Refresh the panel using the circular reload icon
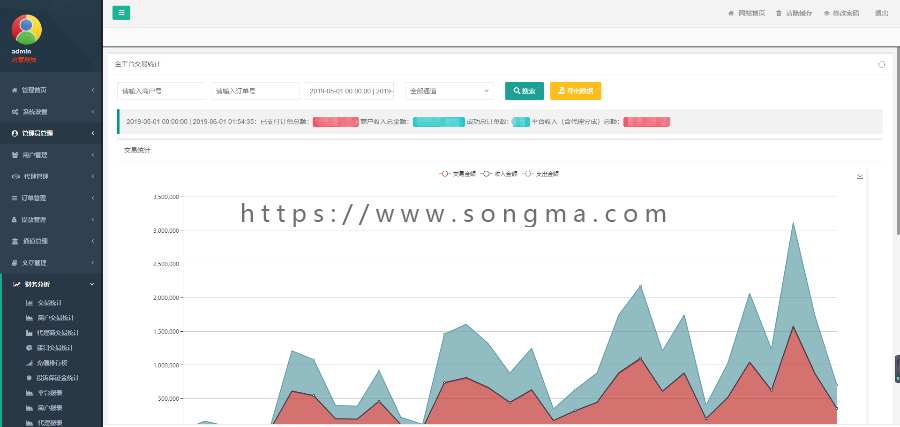Image resolution: width=900 pixels, height=427 pixels. point(881,65)
